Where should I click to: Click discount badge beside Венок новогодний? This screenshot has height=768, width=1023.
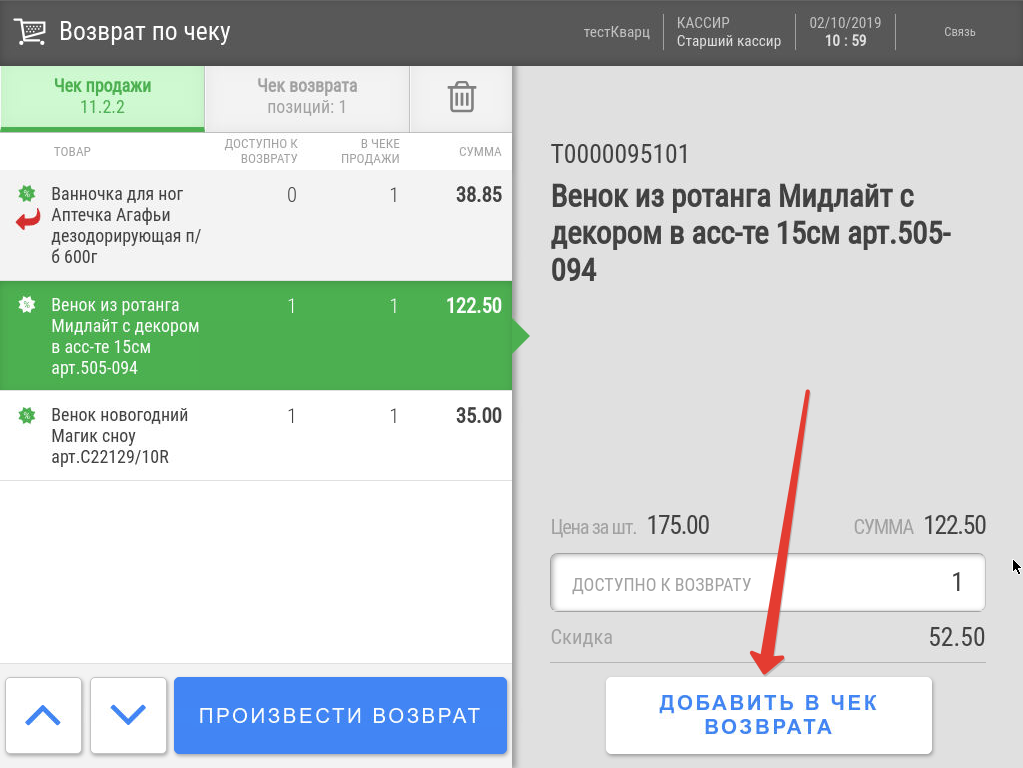[x=27, y=415]
